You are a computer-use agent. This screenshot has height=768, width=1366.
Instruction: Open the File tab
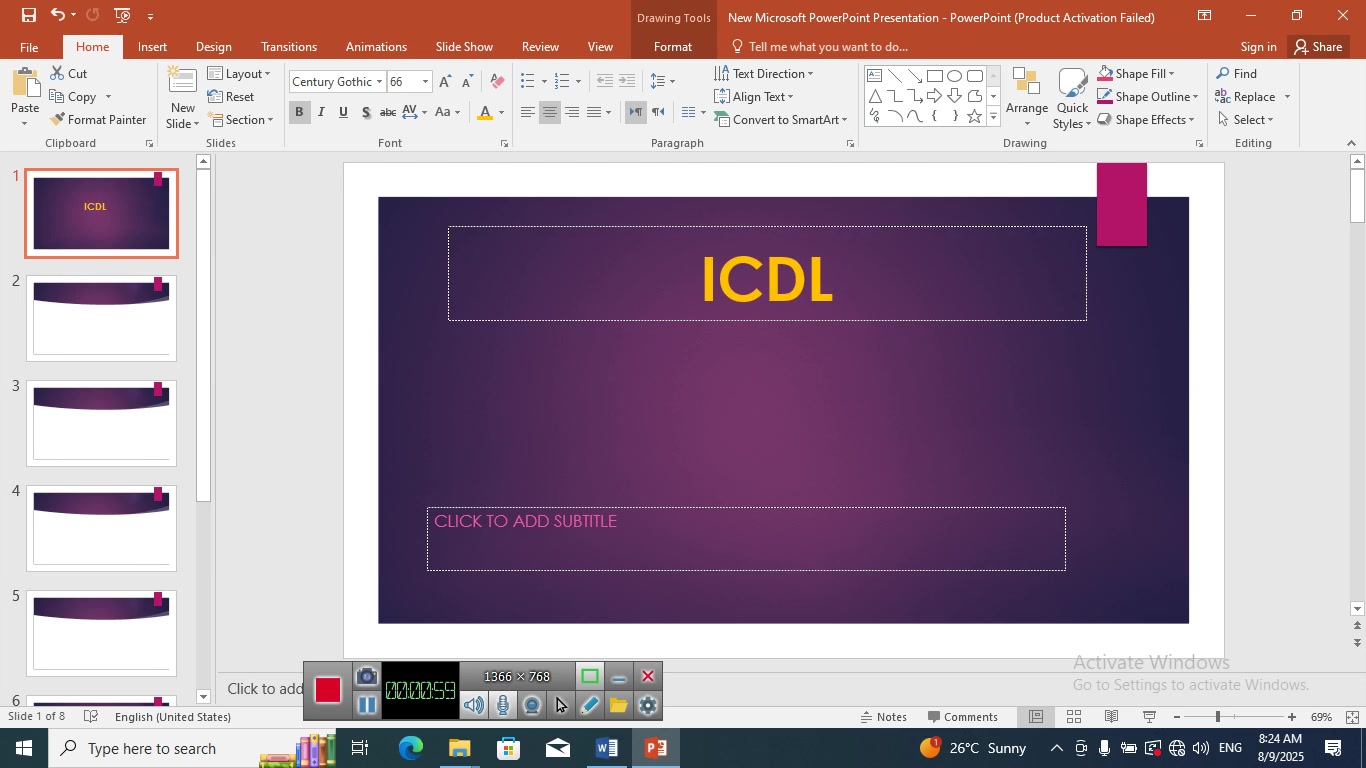click(x=29, y=47)
